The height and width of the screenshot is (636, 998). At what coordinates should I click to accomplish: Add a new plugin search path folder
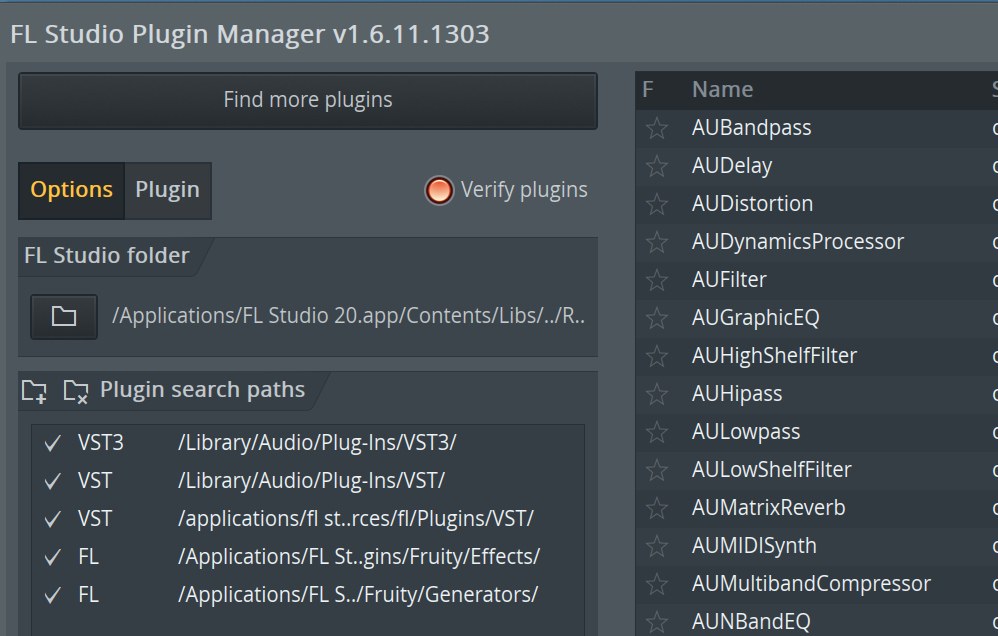[x=34, y=391]
